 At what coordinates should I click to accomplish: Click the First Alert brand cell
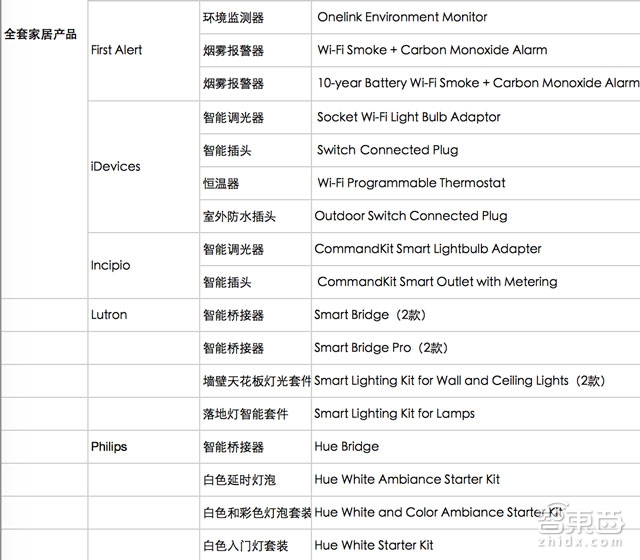pyautogui.click(x=116, y=50)
